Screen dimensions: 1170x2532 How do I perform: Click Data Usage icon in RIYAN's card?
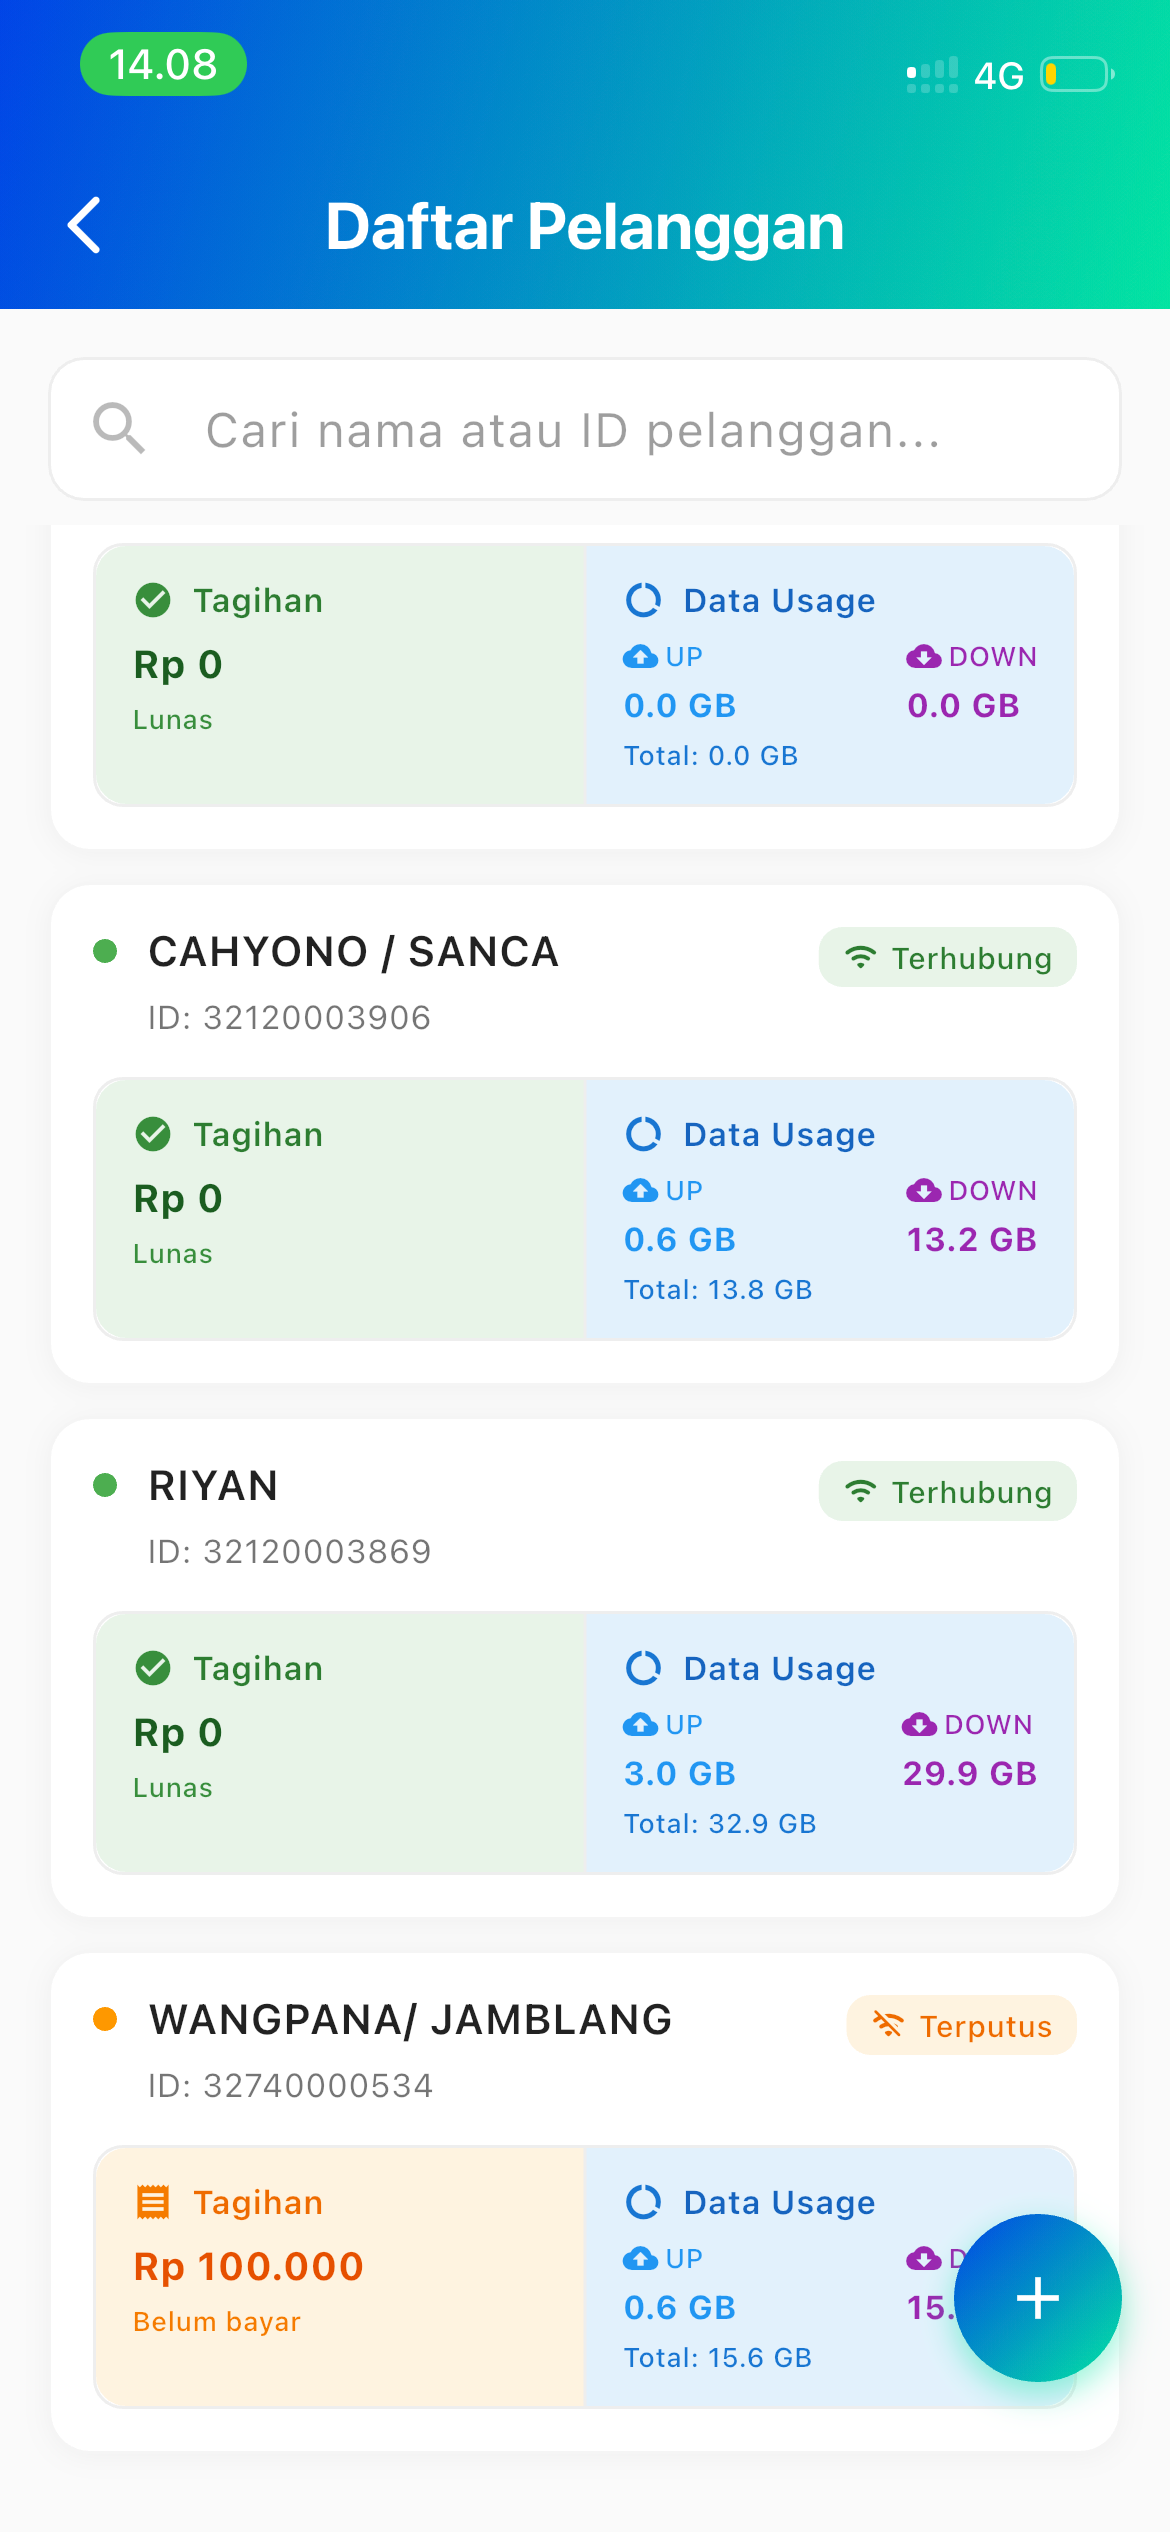point(643,1668)
